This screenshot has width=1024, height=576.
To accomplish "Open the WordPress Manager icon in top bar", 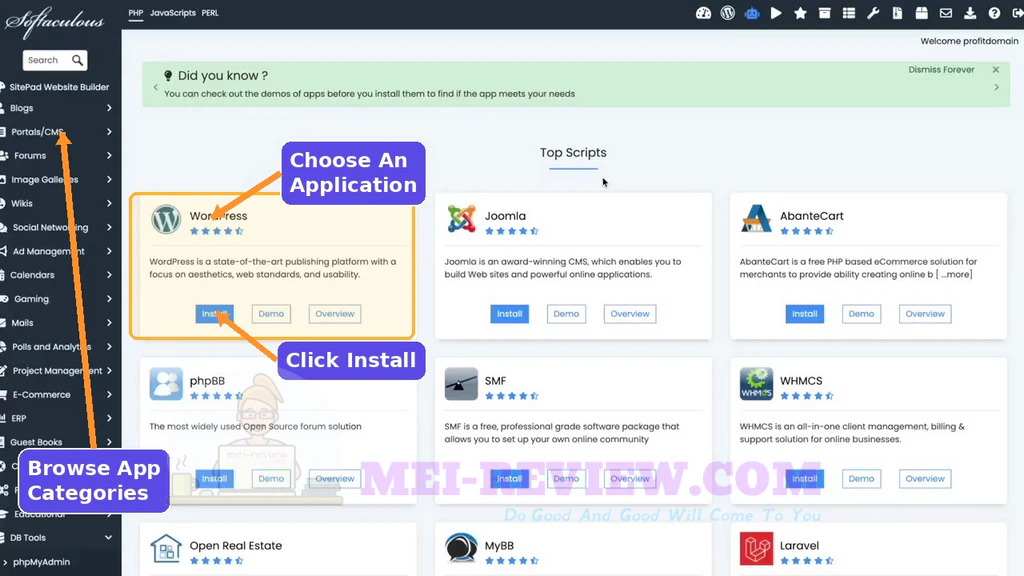I will (728, 13).
